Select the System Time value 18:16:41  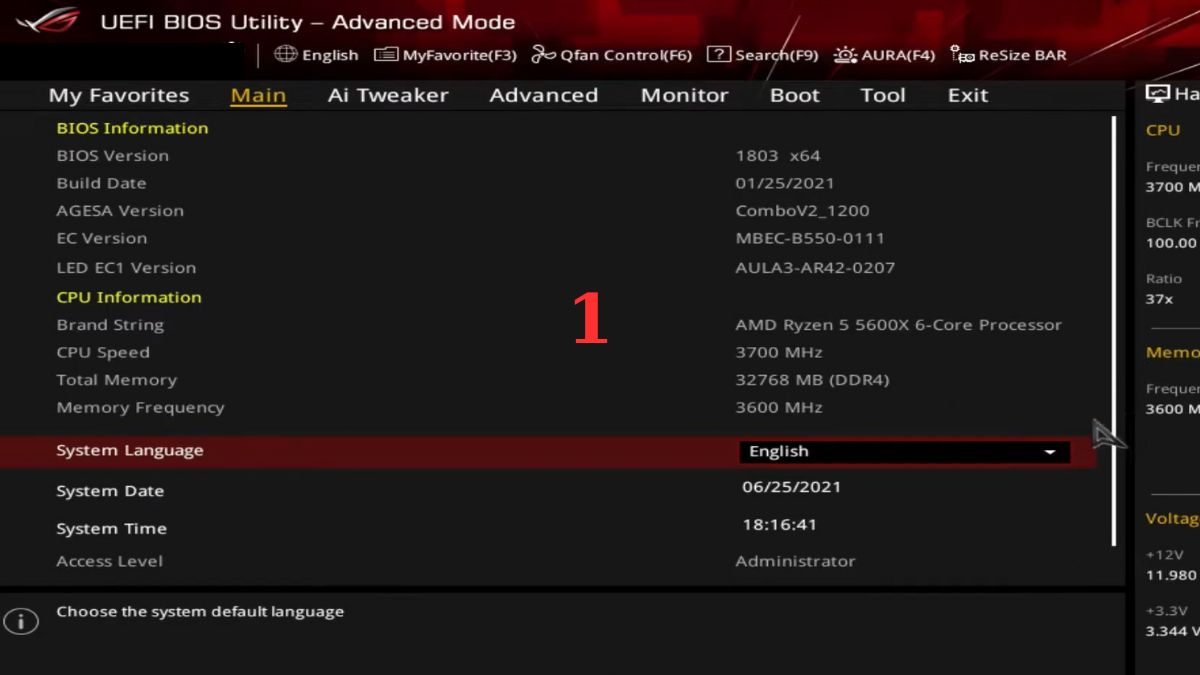coord(780,525)
